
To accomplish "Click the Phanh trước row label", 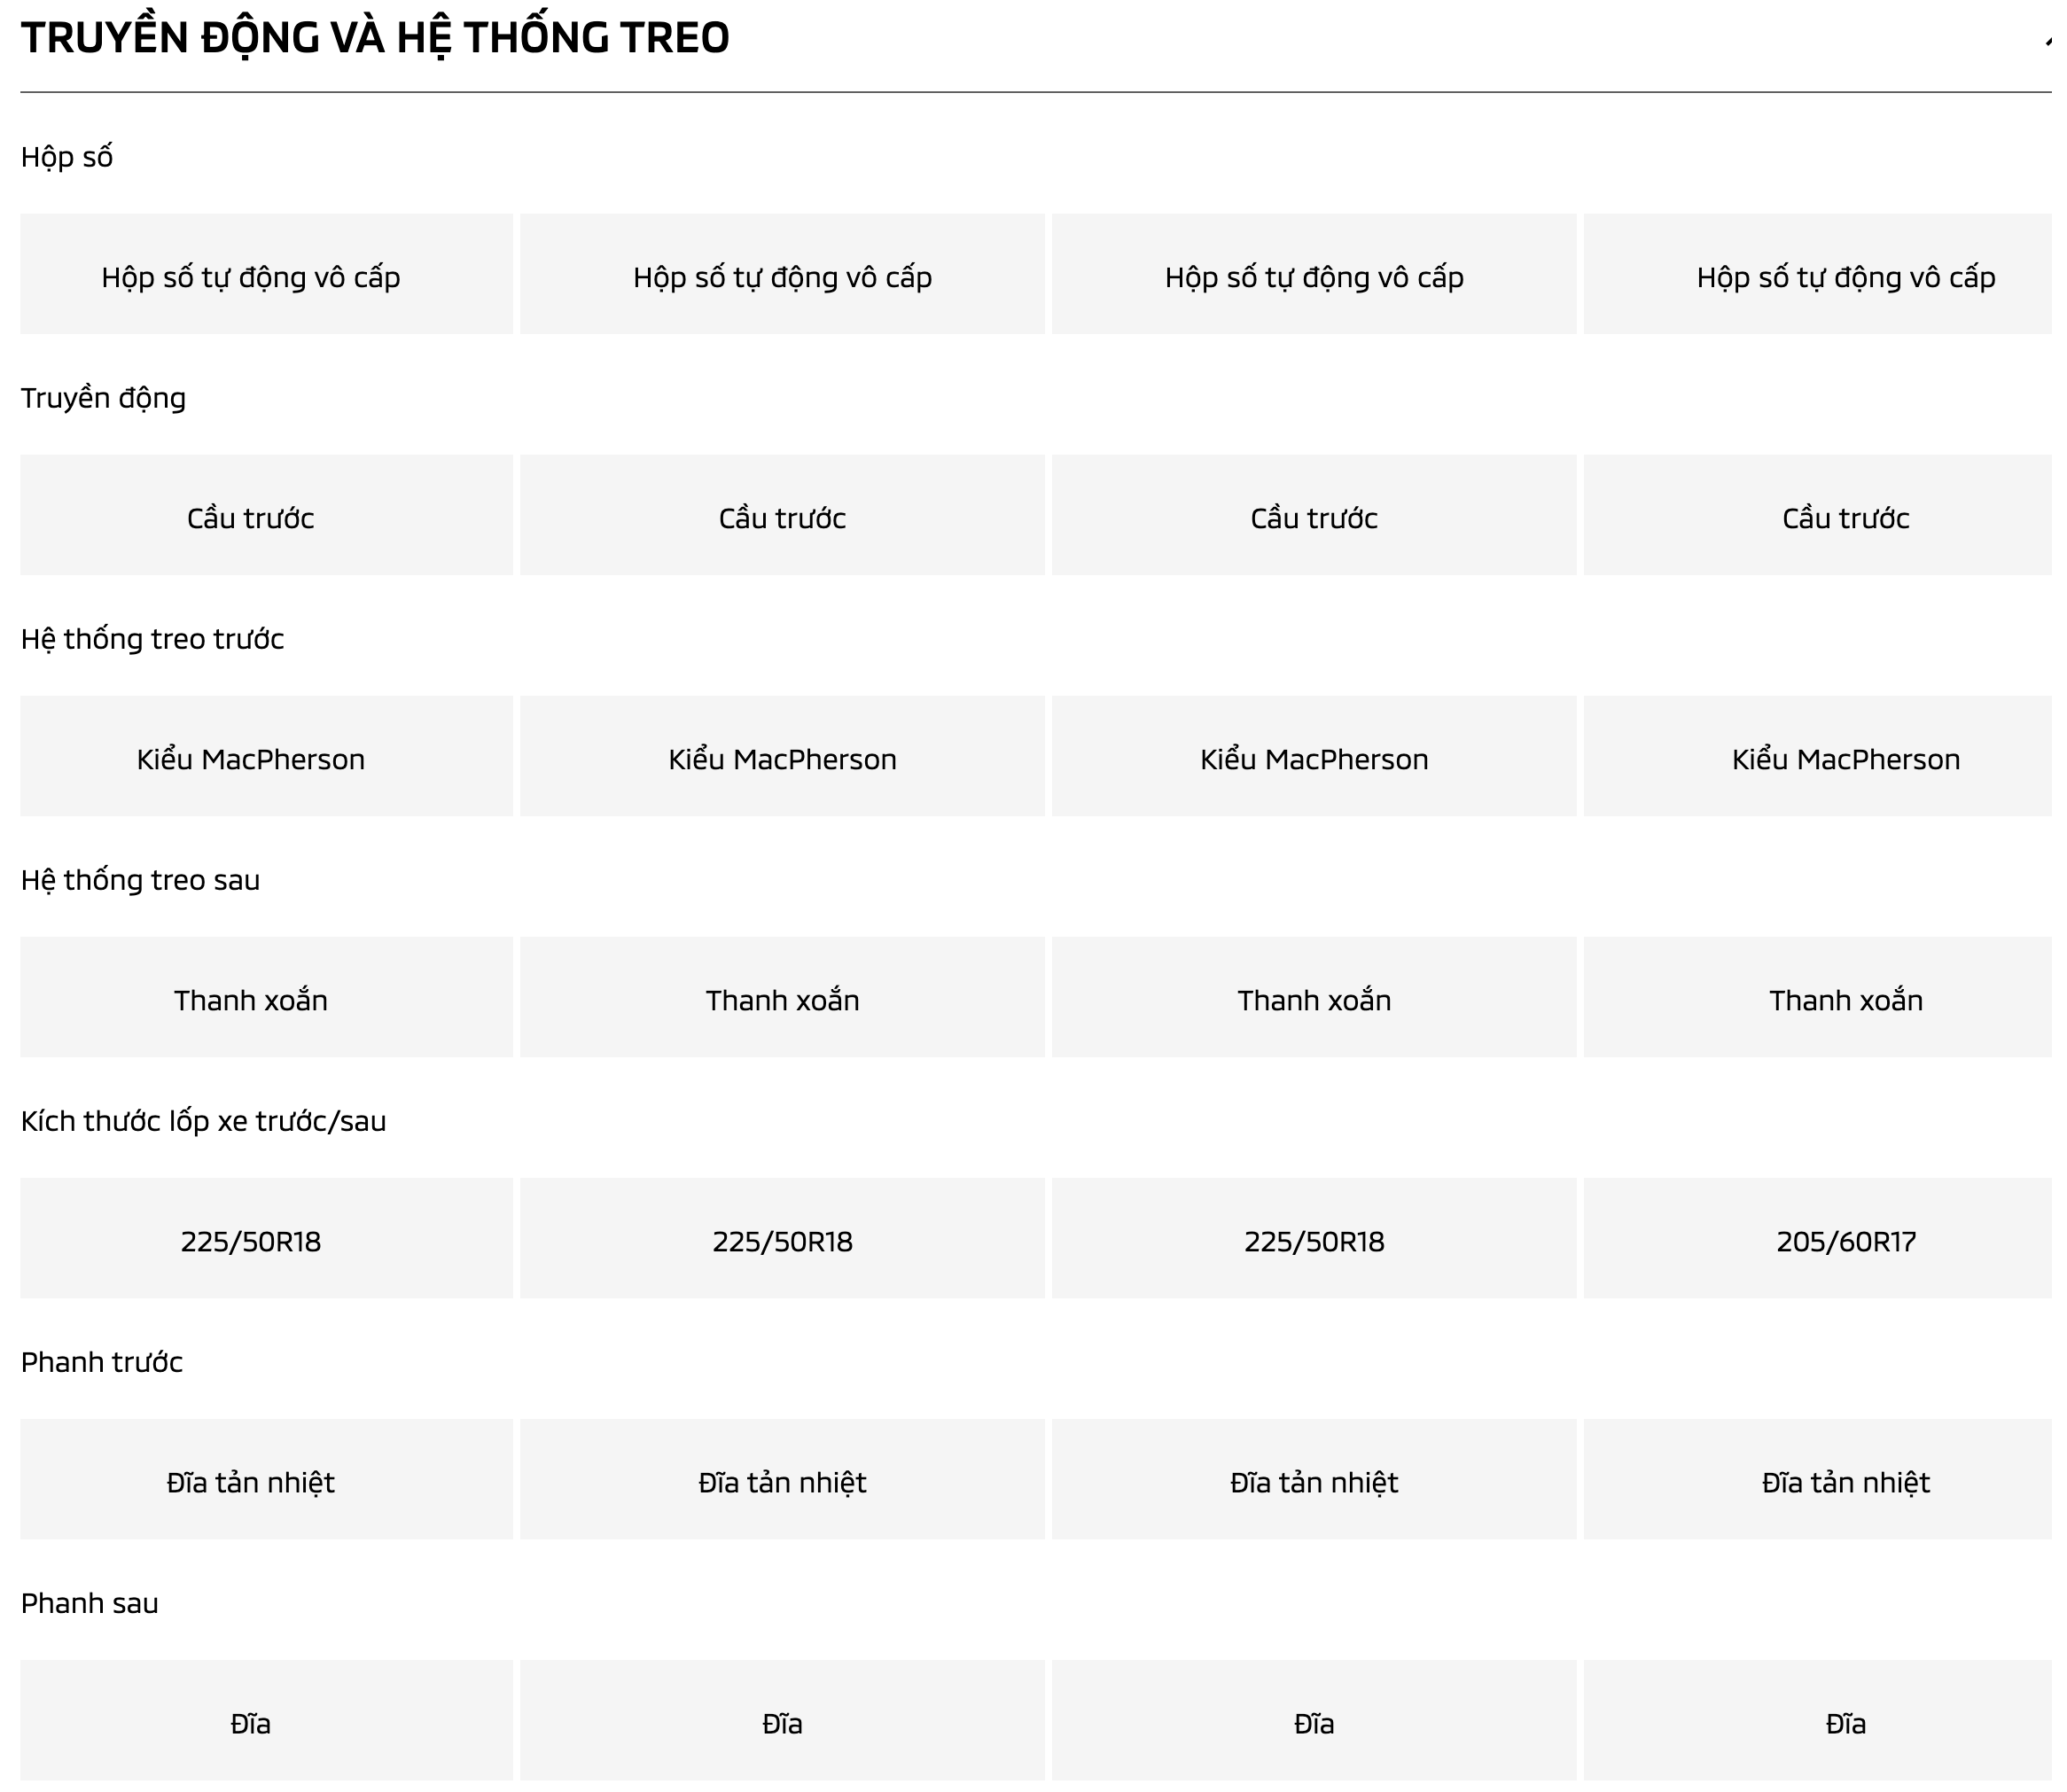I will [x=102, y=1362].
